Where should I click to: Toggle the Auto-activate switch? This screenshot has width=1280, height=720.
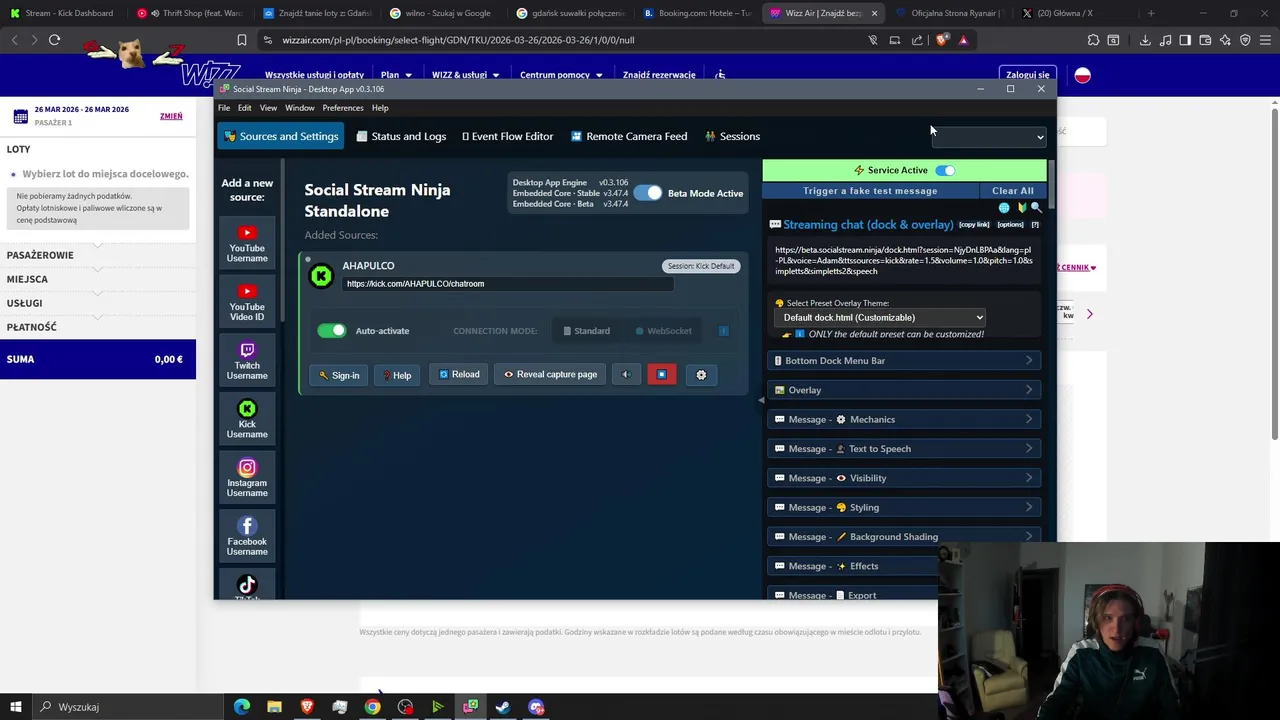[331, 331]
